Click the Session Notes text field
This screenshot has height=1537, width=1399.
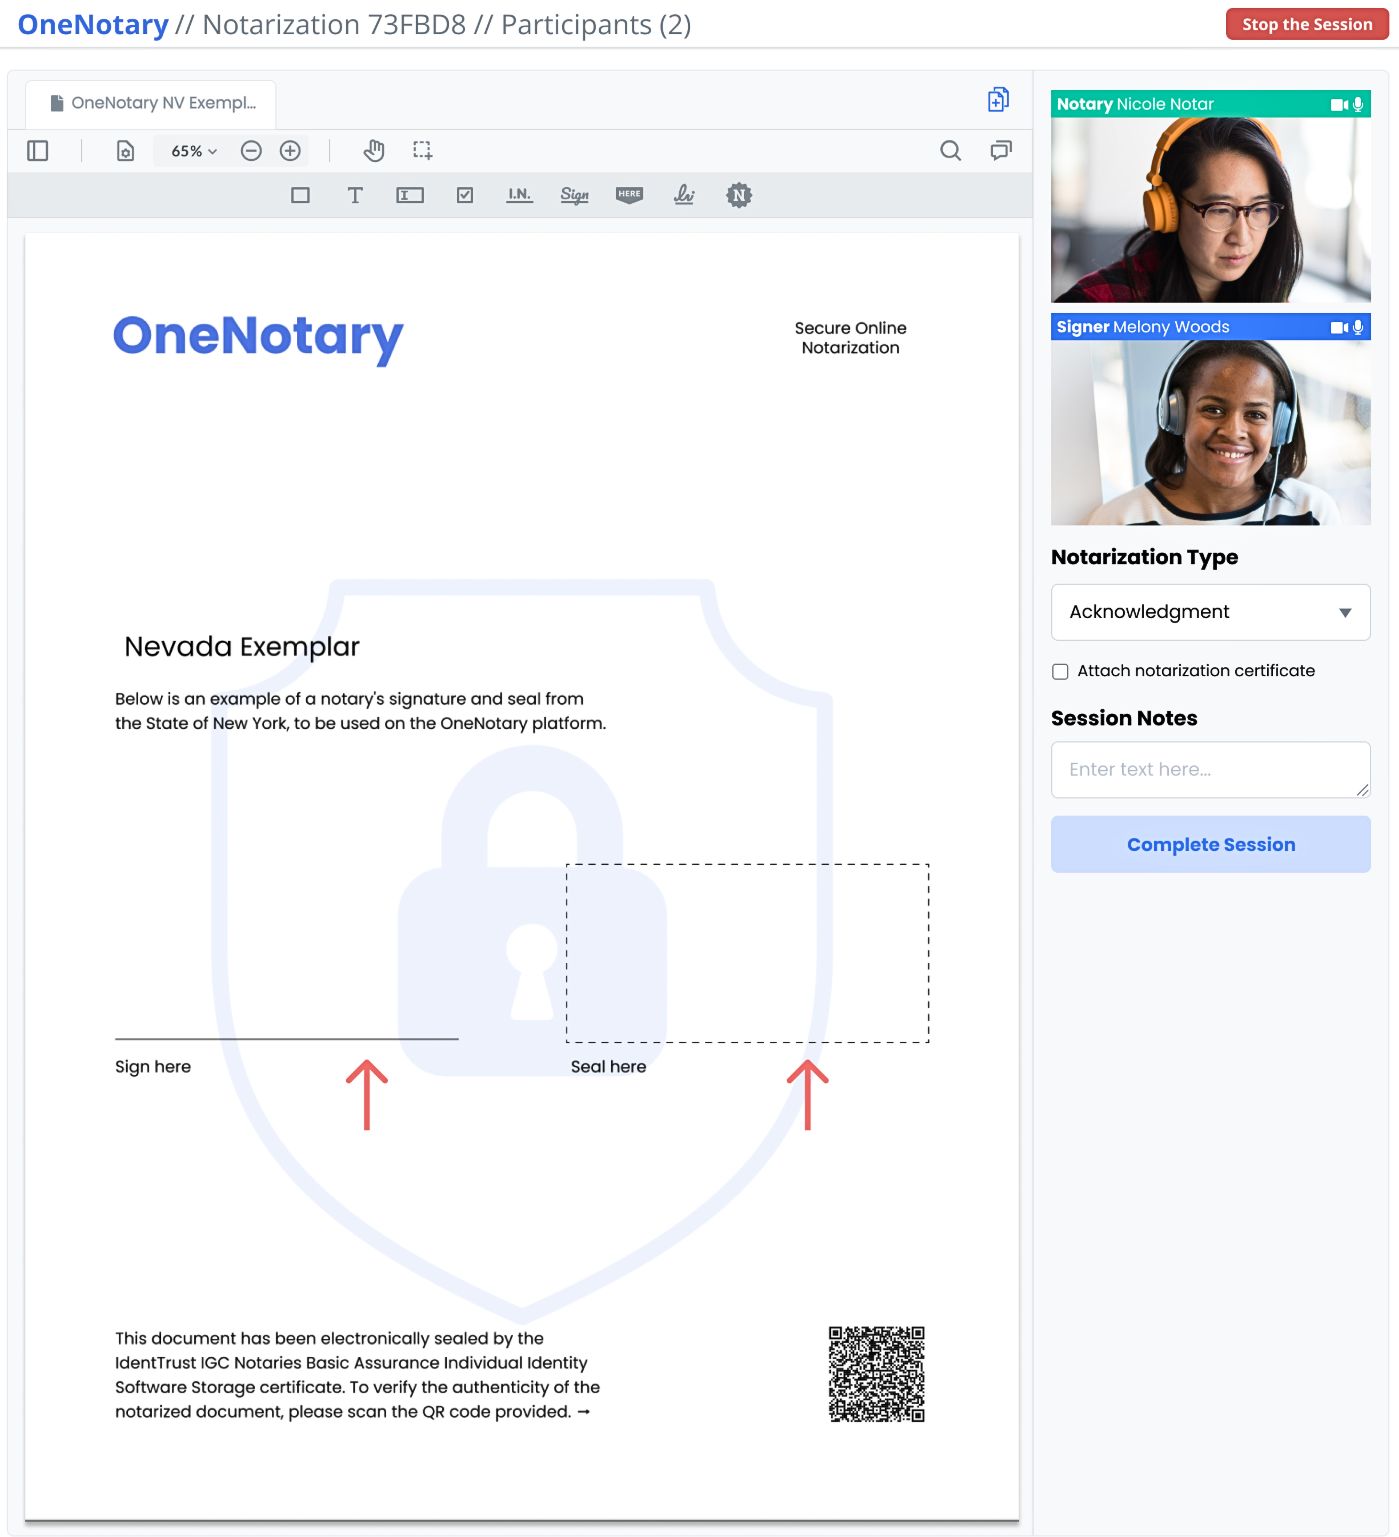point(1210,770)
